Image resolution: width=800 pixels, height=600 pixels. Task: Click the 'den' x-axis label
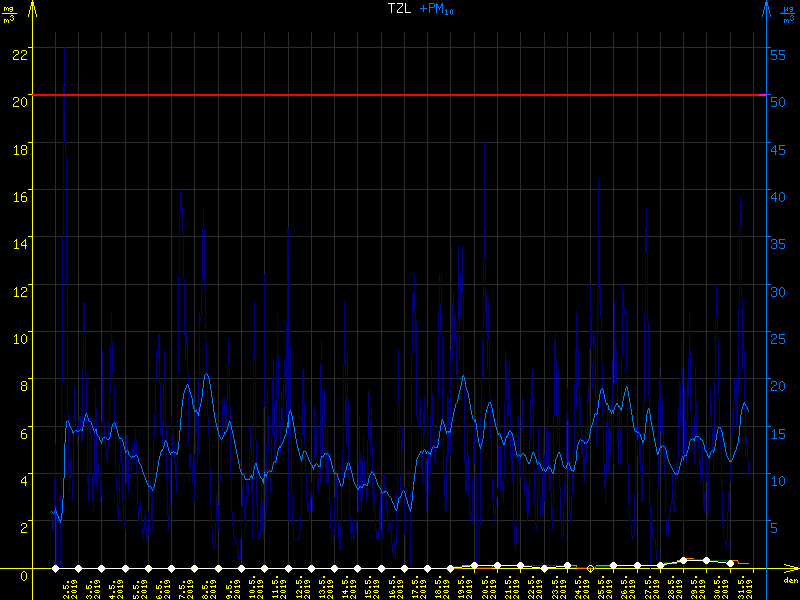[789, 581]
